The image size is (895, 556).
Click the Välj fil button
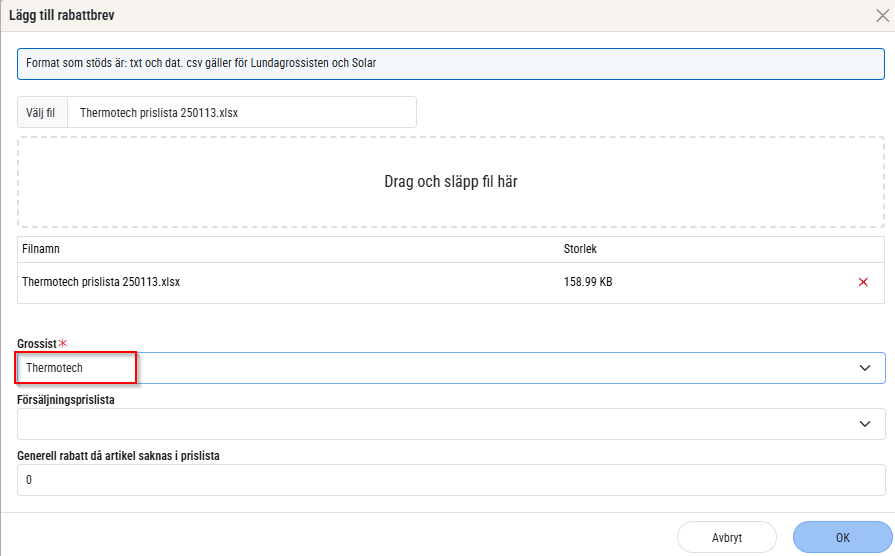tap(43, 113)
